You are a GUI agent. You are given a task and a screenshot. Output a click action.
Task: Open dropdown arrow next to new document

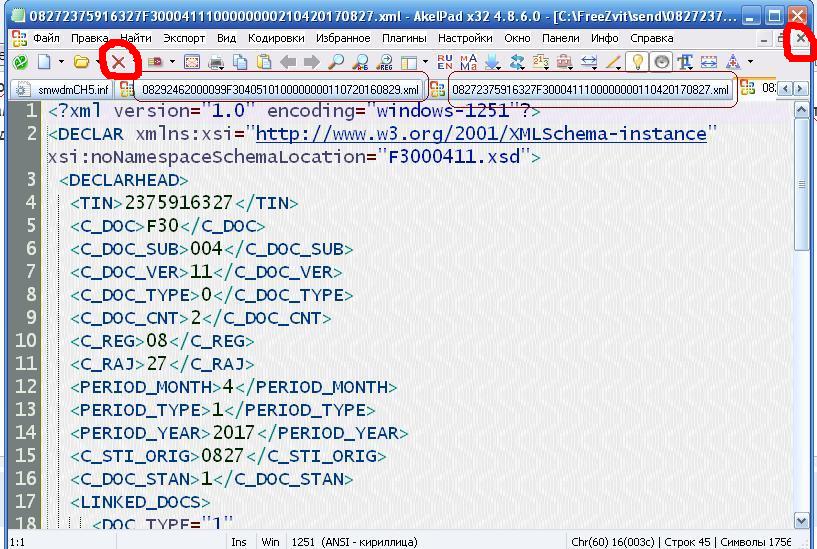59,62
